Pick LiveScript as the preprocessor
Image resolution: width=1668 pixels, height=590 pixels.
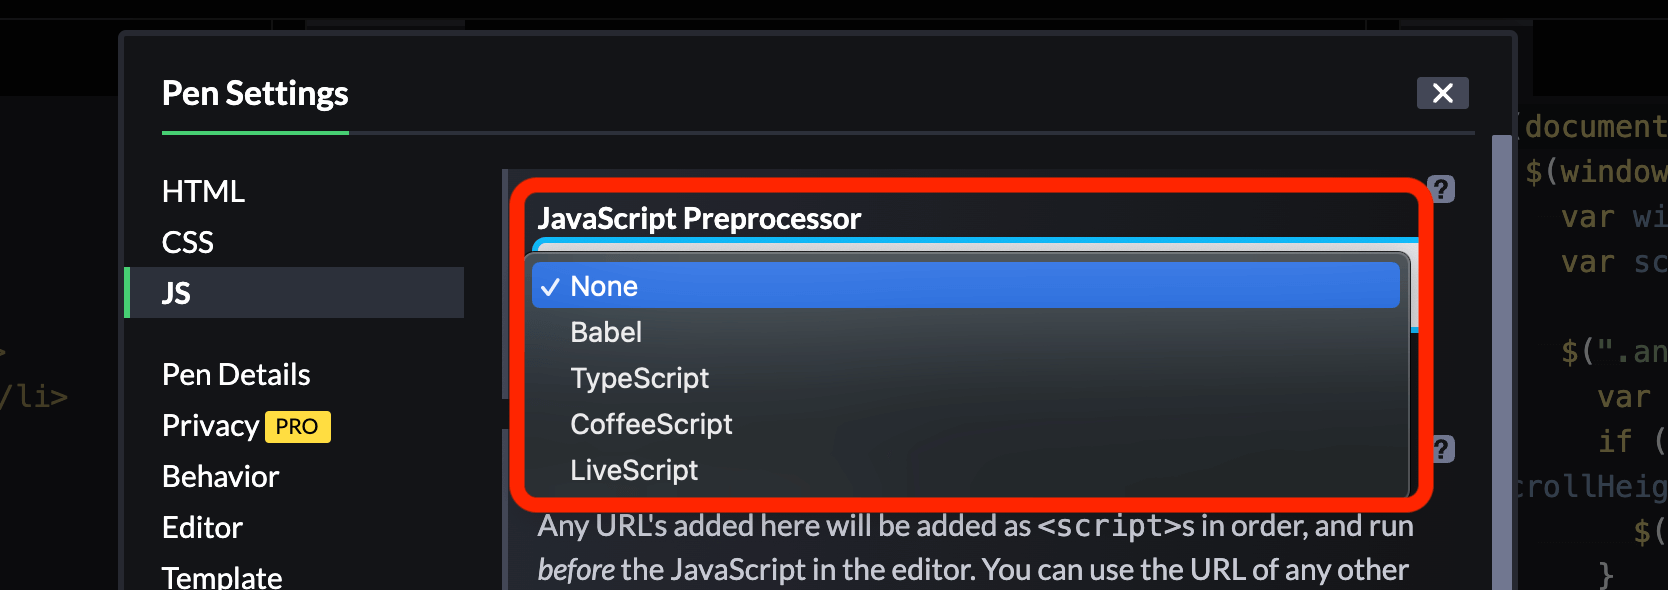(634, 469)
